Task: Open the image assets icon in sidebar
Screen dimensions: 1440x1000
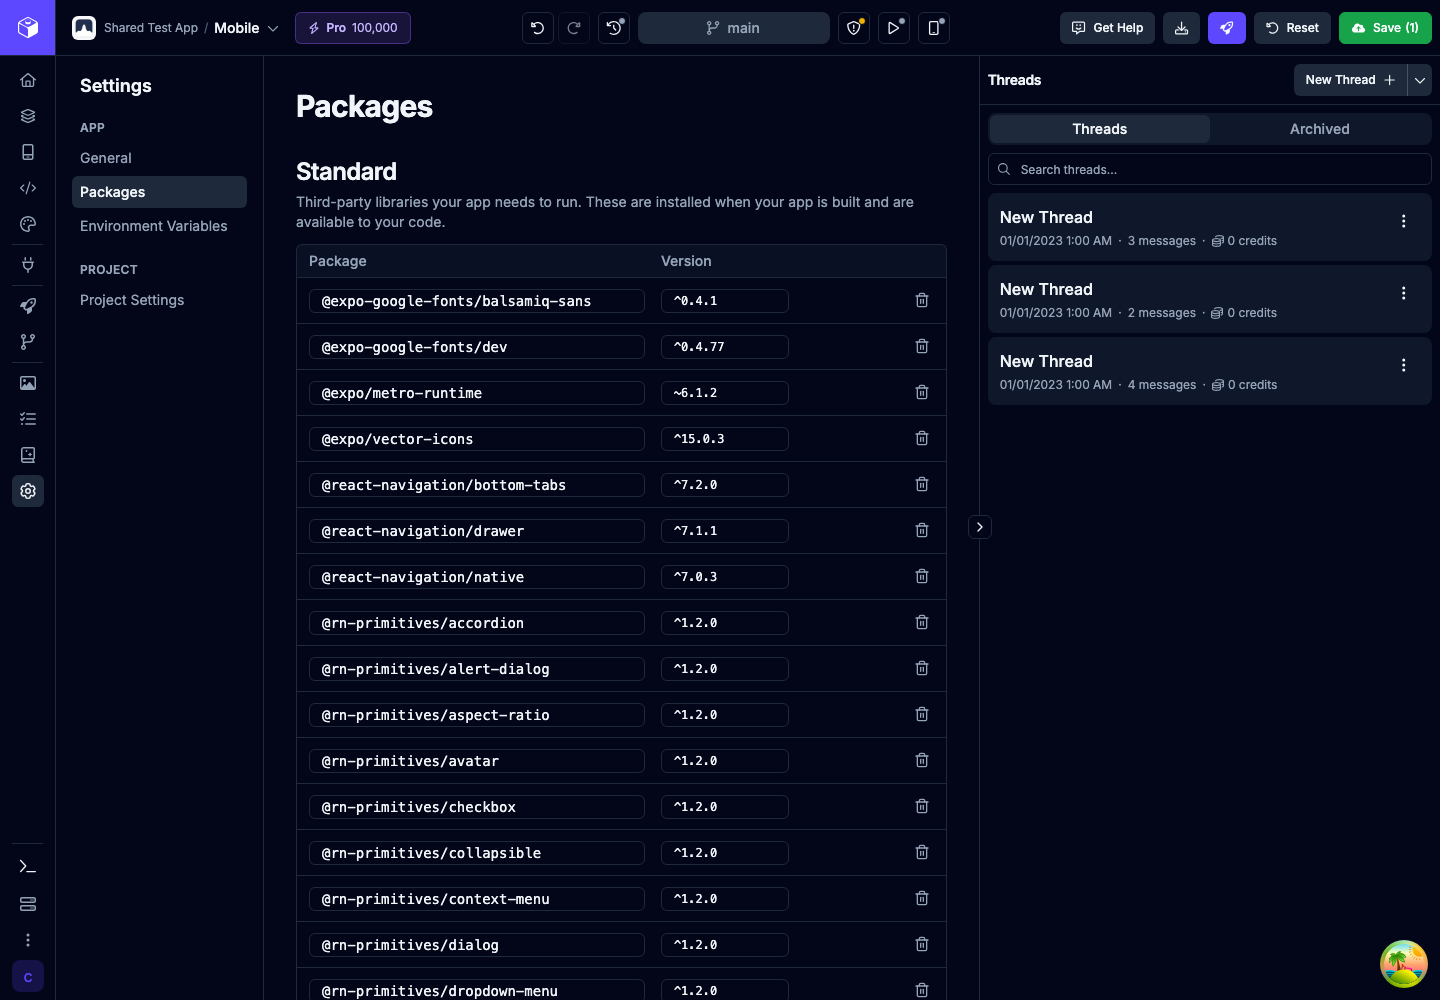Action: coord(28,383)
